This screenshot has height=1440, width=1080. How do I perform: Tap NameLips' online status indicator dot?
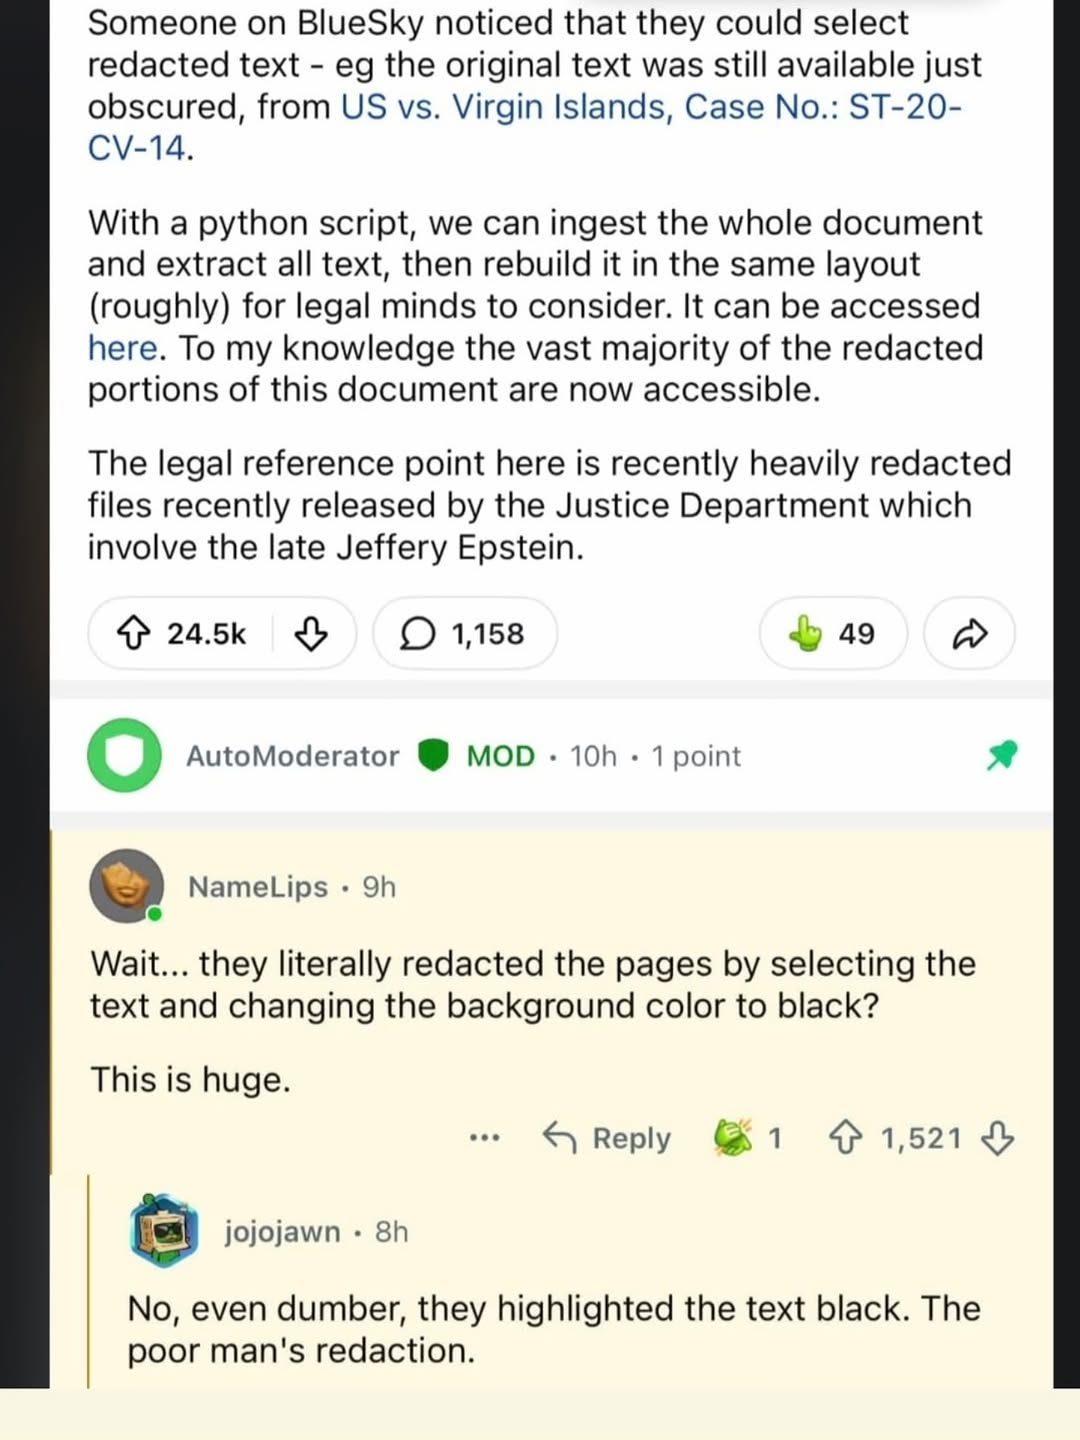[x=155, y=913]
